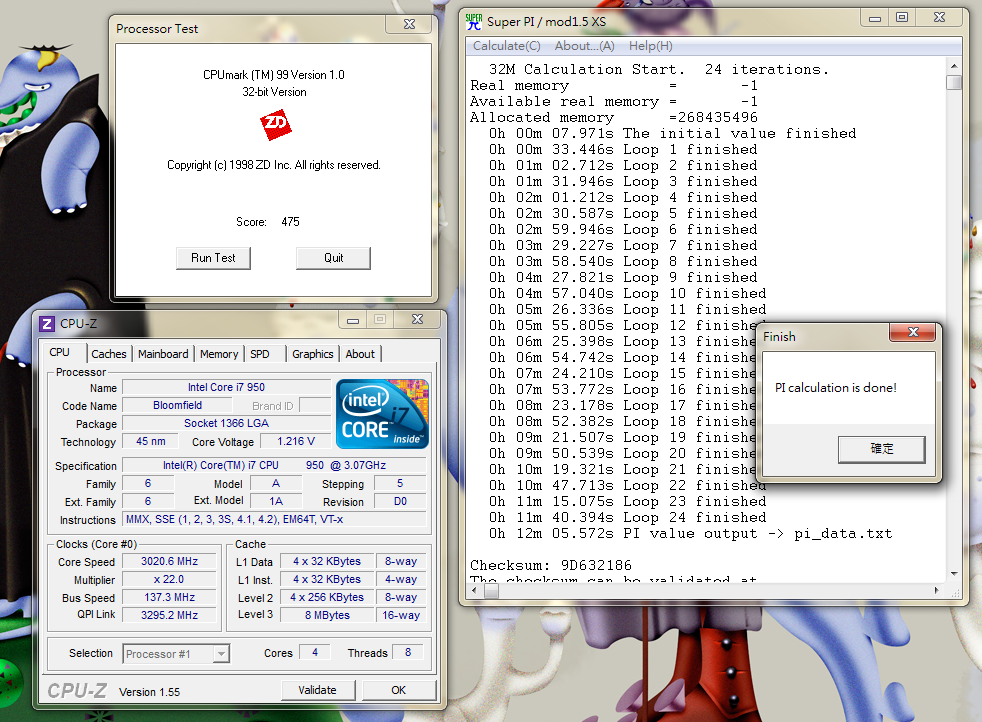Click the Intel Core i7 950 name field

pyautogui.click(x=226, y=388)
